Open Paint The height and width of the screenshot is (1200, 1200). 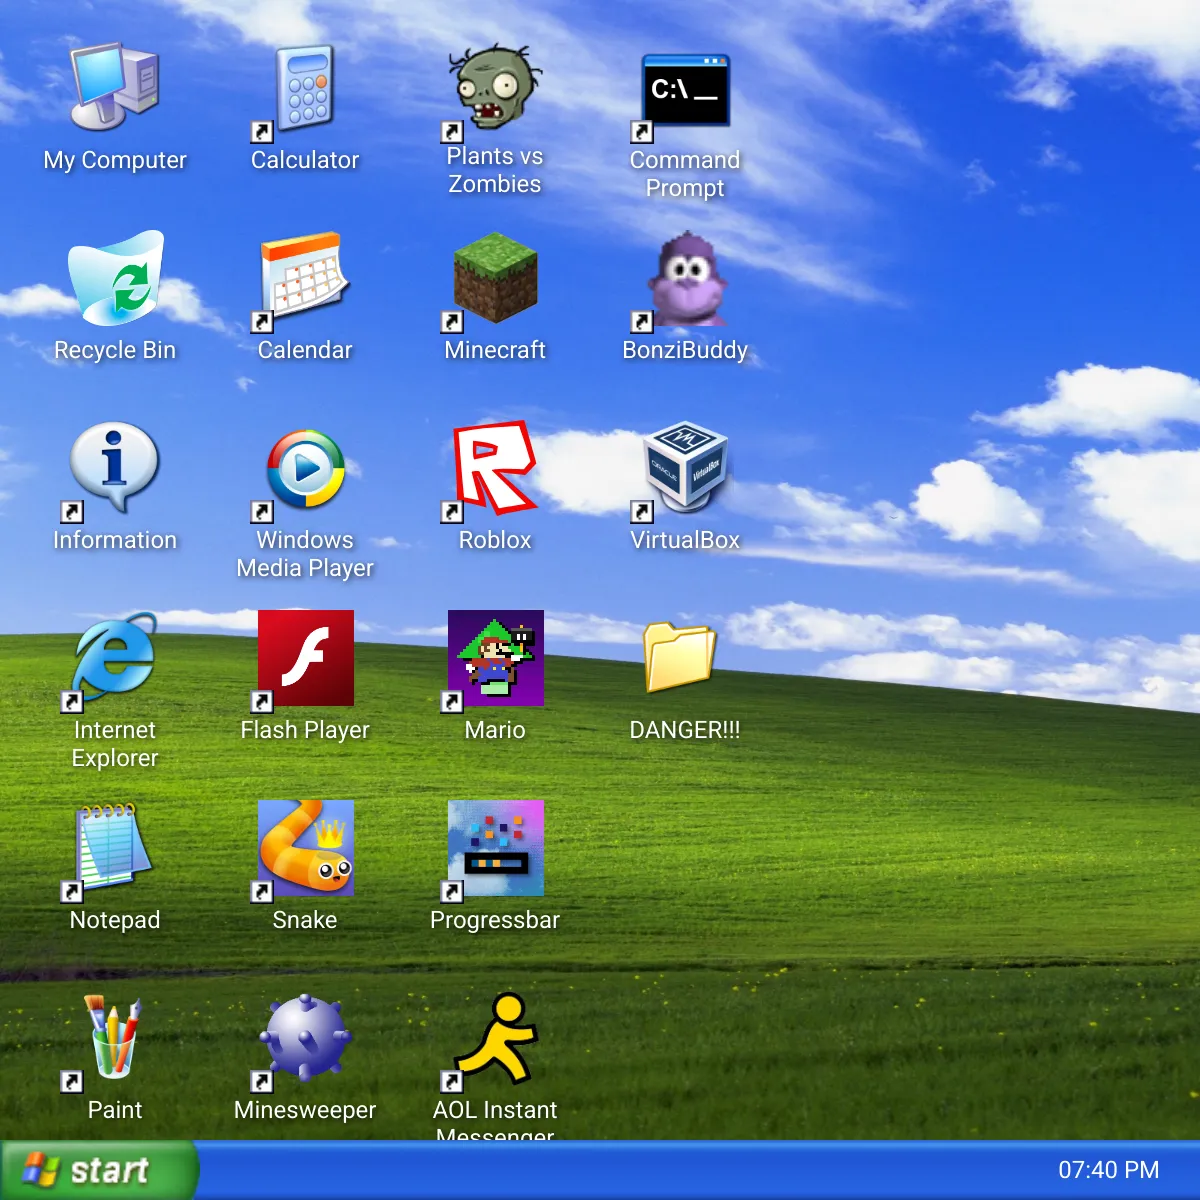[113, 1038]
